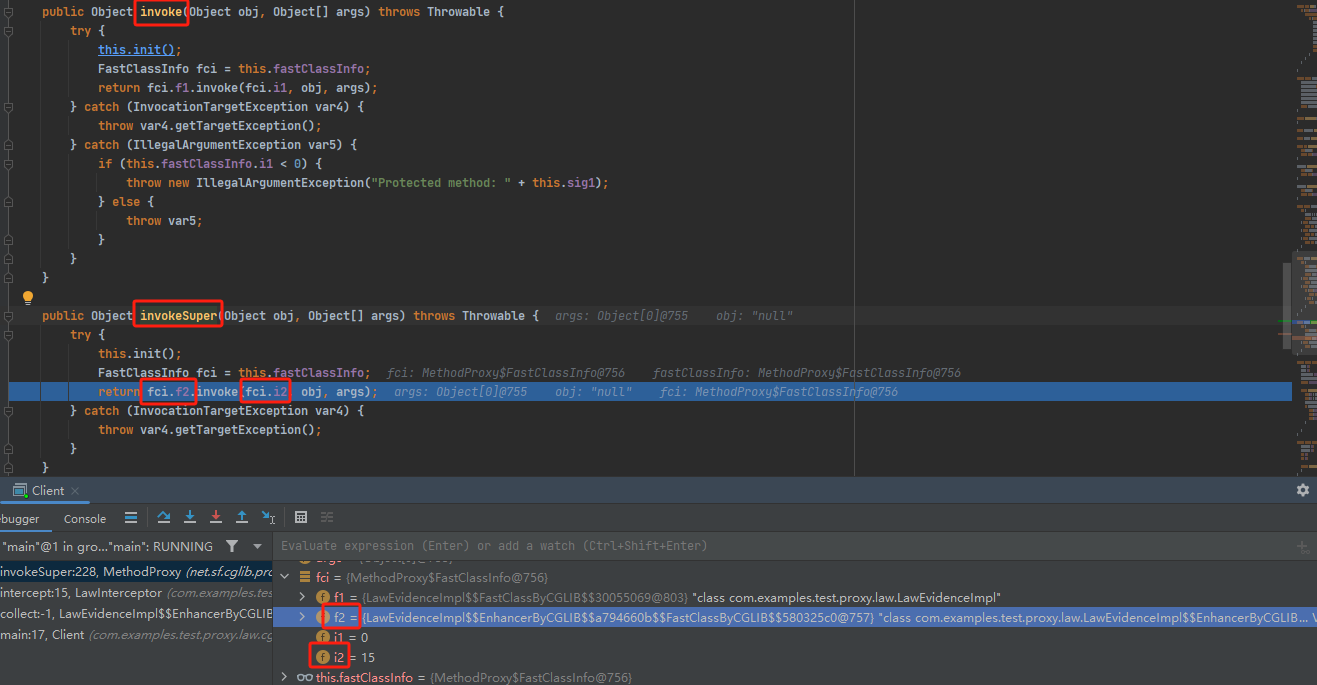1317x685 pixels.
Task: Click the object icon beside fci variable
Action: [305, 577]
